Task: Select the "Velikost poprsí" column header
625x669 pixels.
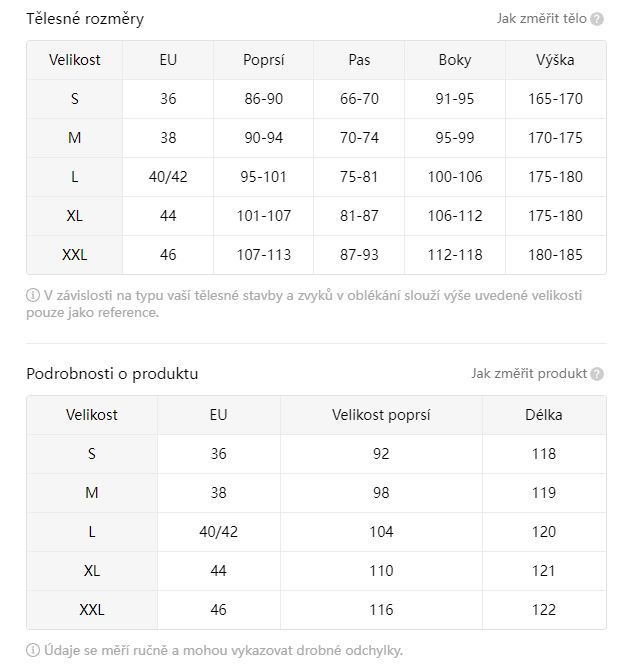Action: [381, 415]
